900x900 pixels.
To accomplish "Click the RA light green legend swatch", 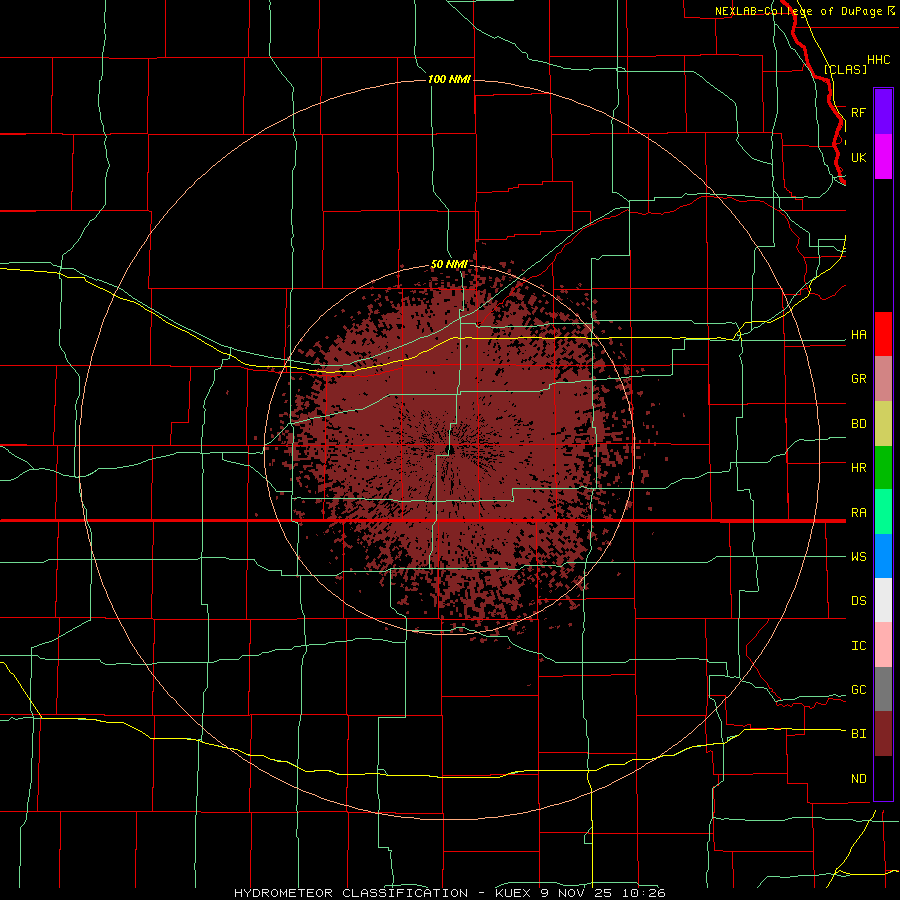I will pos(883,512).
